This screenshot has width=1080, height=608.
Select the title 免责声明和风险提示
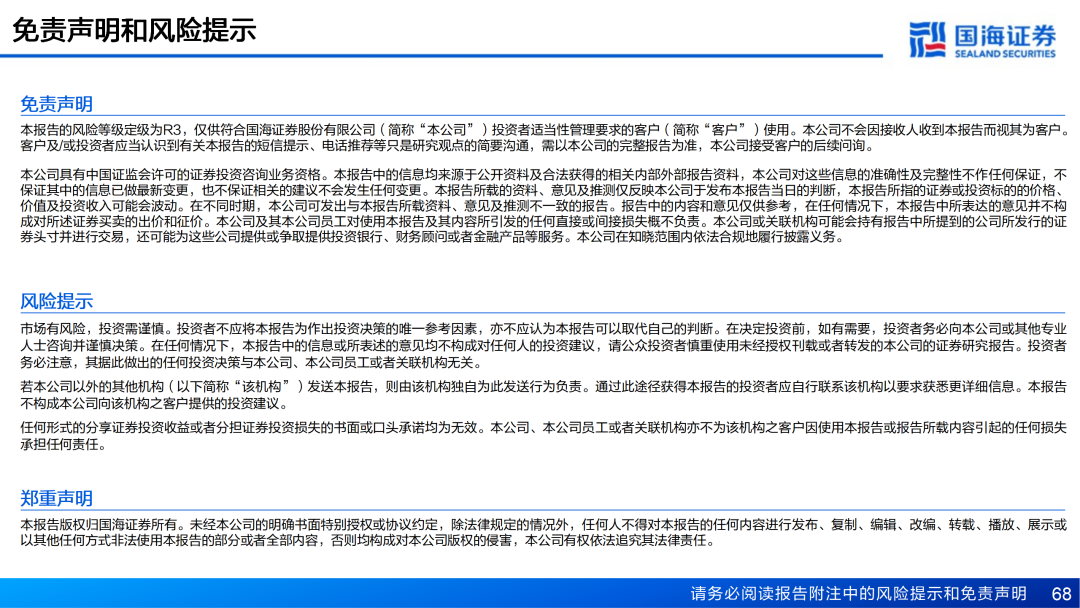[134, 30]
